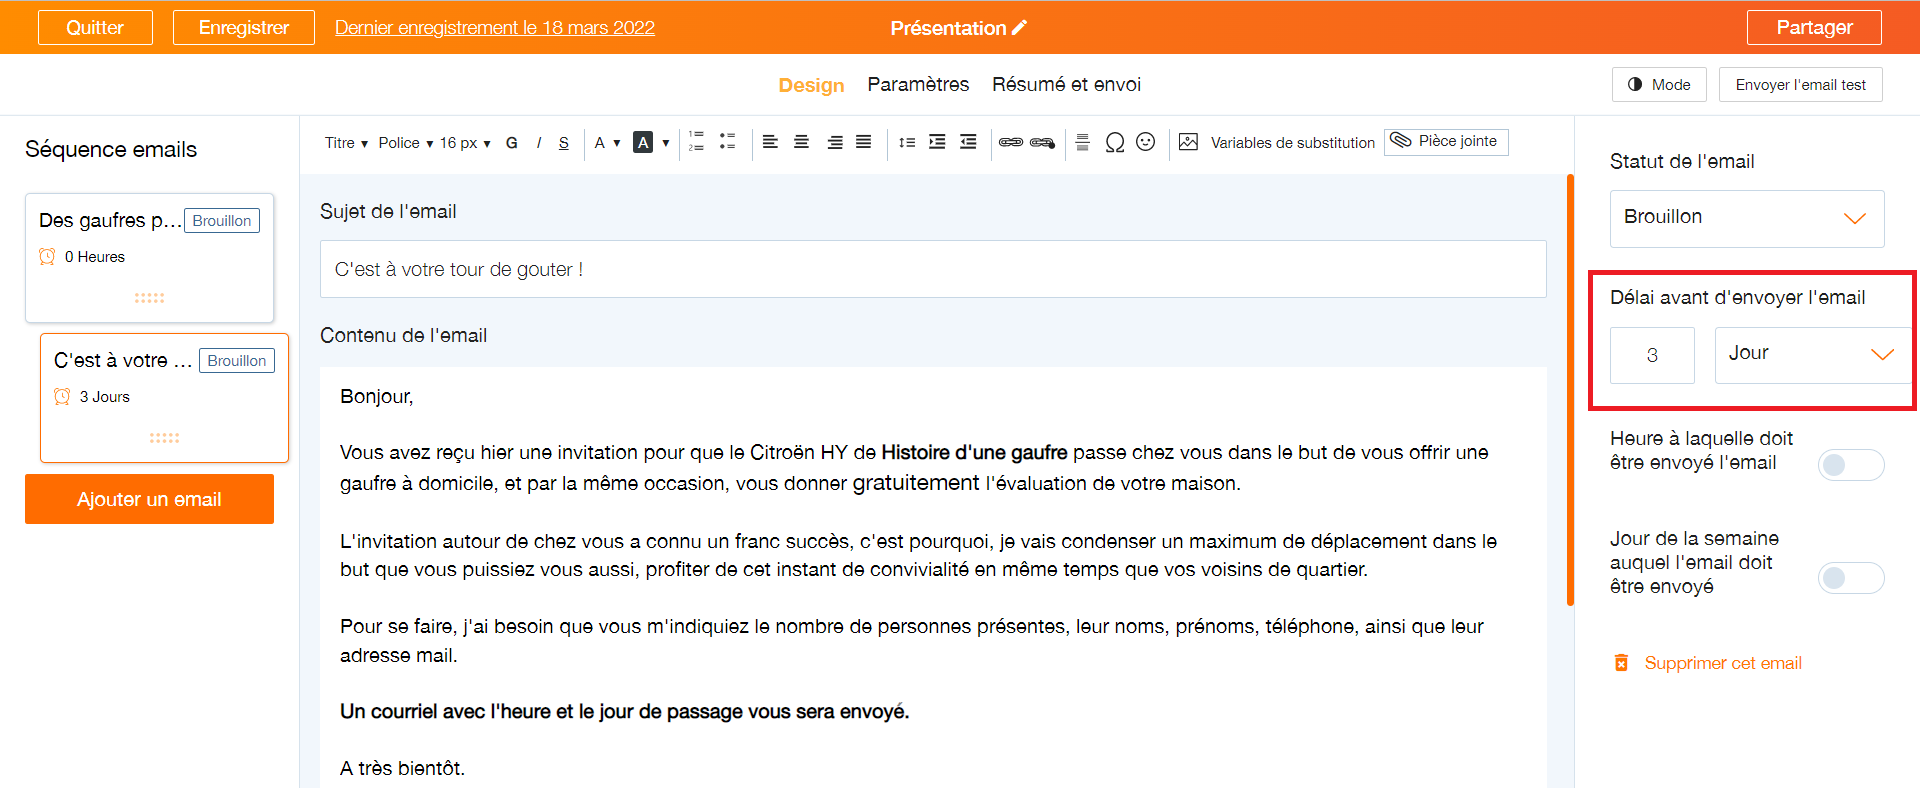Click the Pièce jointe attachment button
The width and height of the screenshot is (1920, 788).
tap(1446, 142)
